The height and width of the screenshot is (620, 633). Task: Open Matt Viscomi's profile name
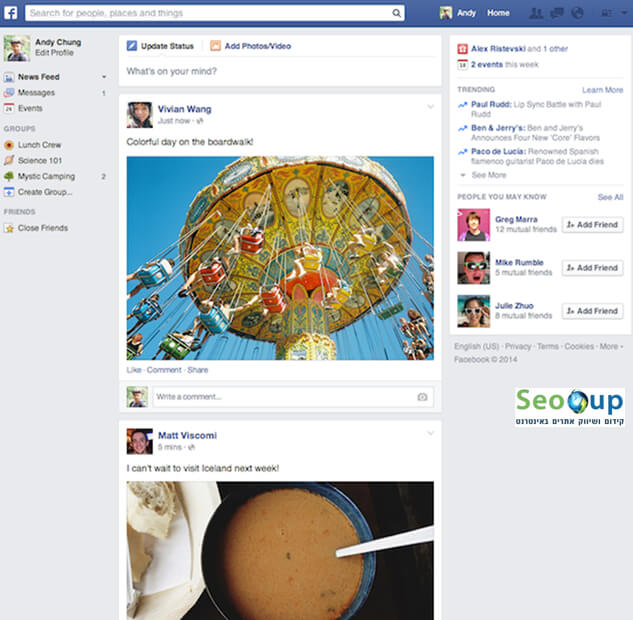coord(187,436)
